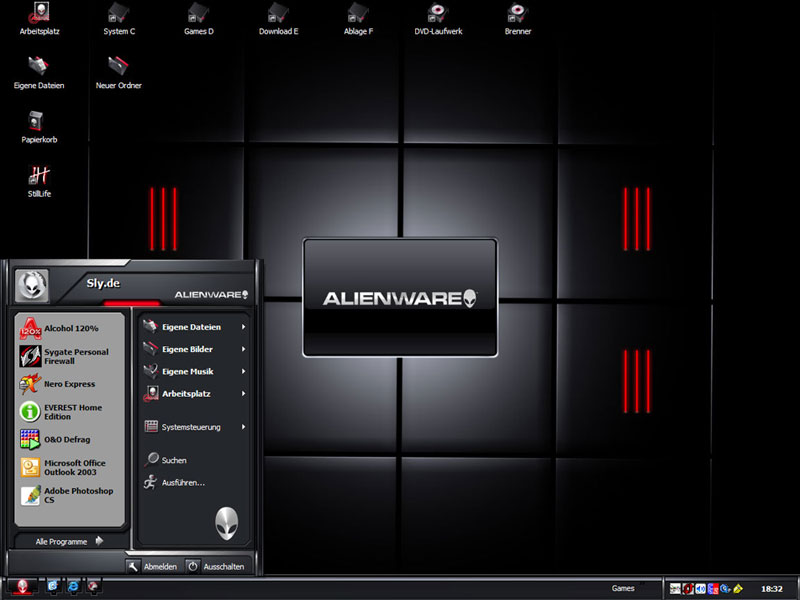
Task: Launch Nero Express from start menu
Action: pos(69,384)
